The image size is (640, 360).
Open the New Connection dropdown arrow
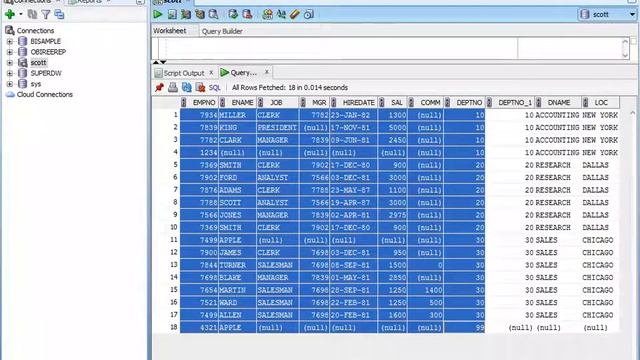coord(21,14)
